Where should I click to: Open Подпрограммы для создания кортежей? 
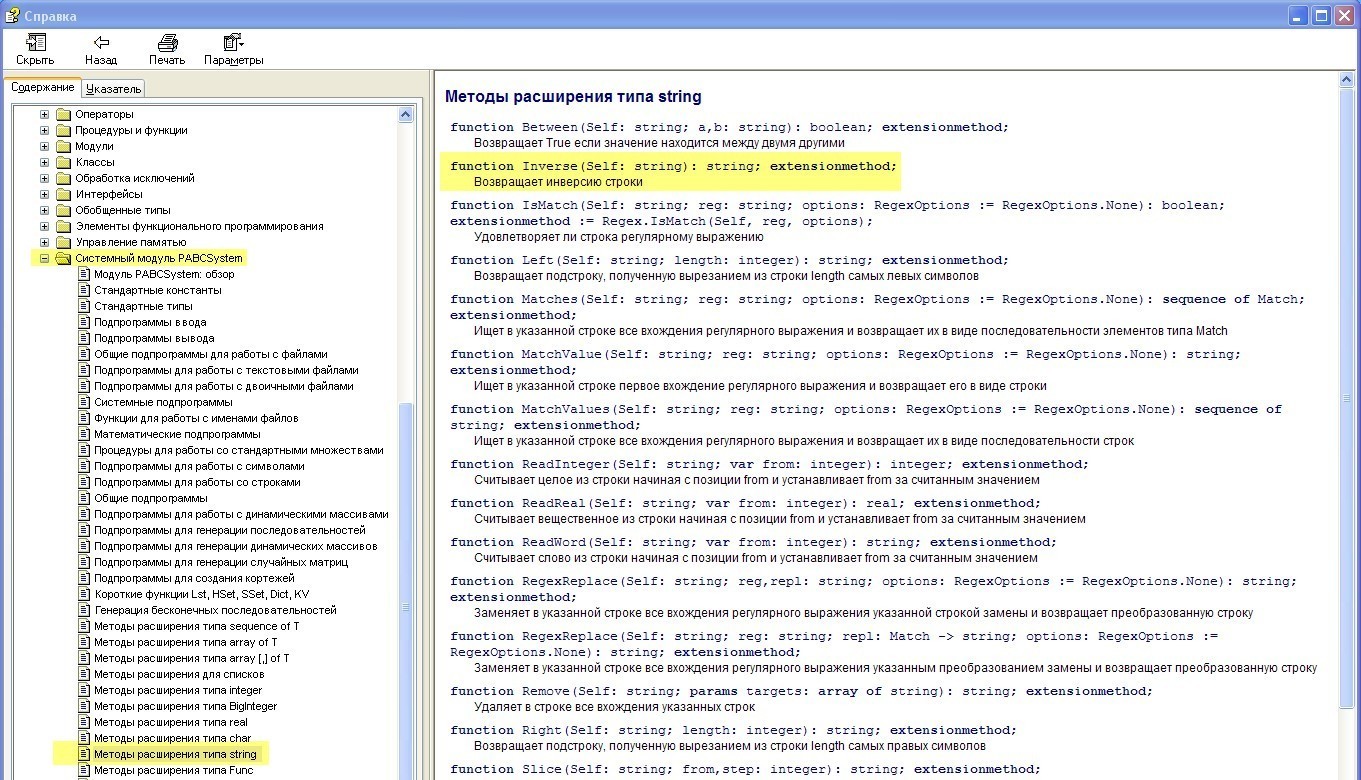(x=194, y=578)
